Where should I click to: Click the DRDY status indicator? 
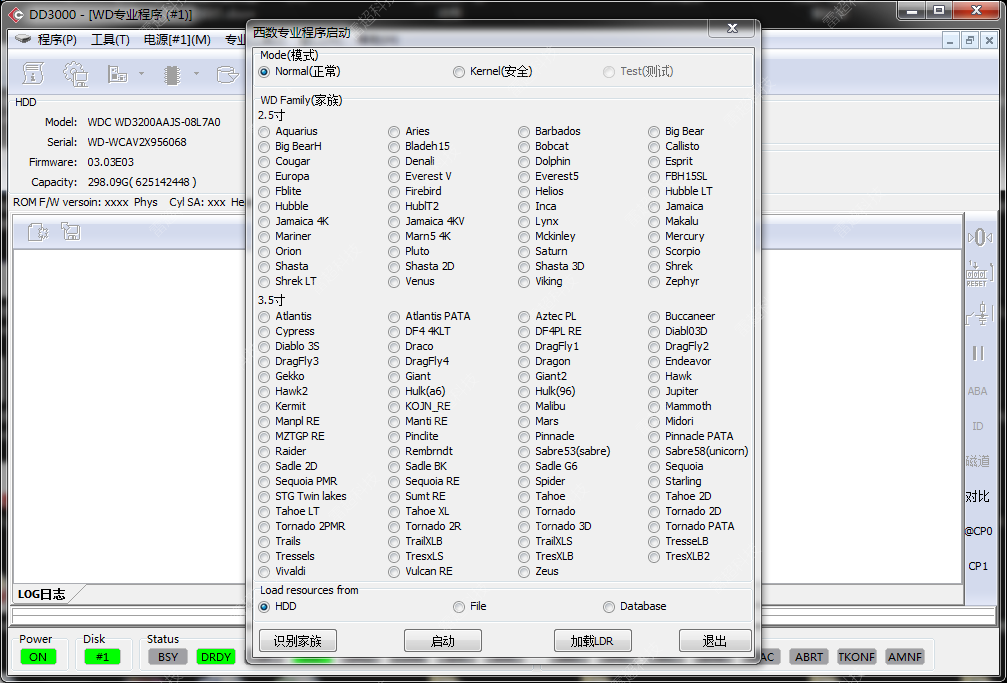pyautogui.click(x=216, y=657)
